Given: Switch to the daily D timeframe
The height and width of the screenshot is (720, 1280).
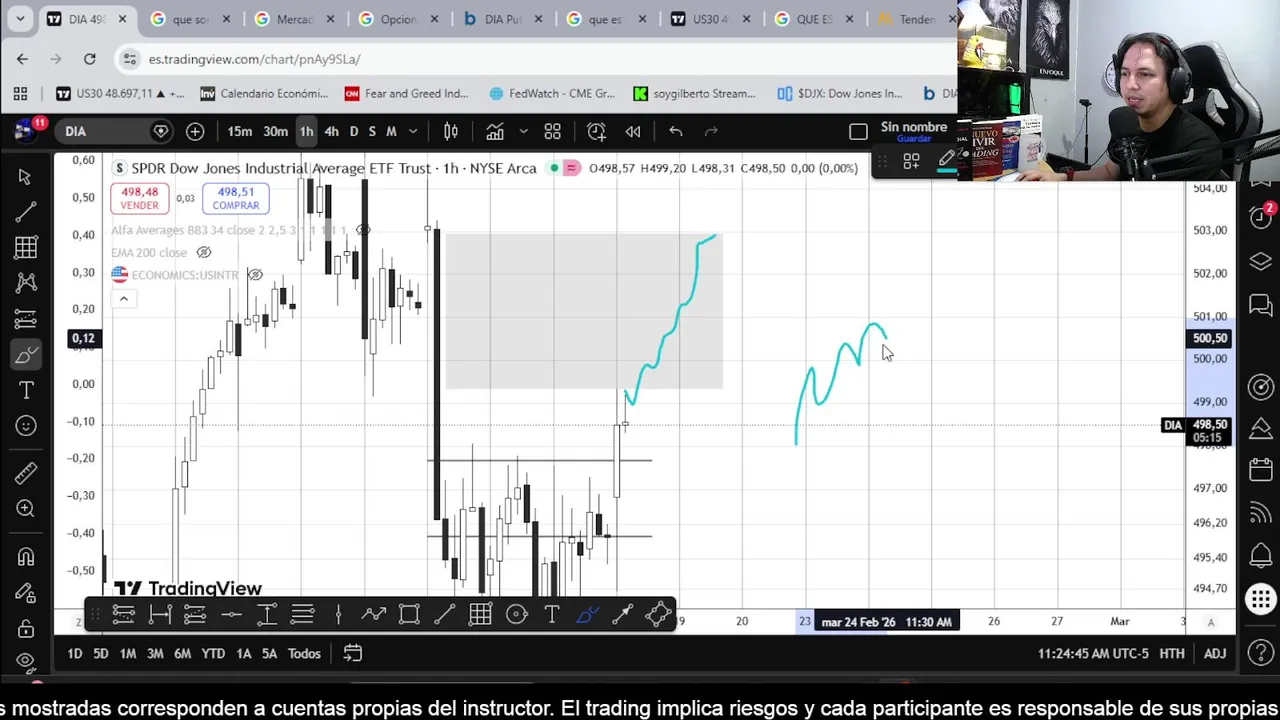Looking at the screenshot, I should (x=353, y=131).
